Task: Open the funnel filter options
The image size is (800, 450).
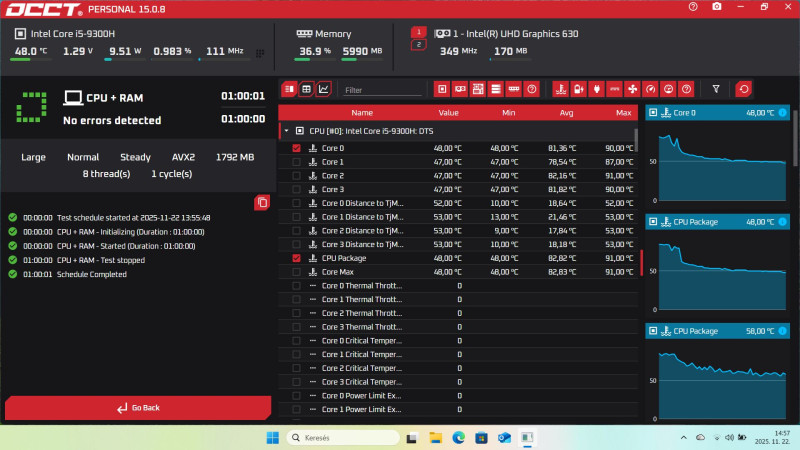Action: [716, 89]
